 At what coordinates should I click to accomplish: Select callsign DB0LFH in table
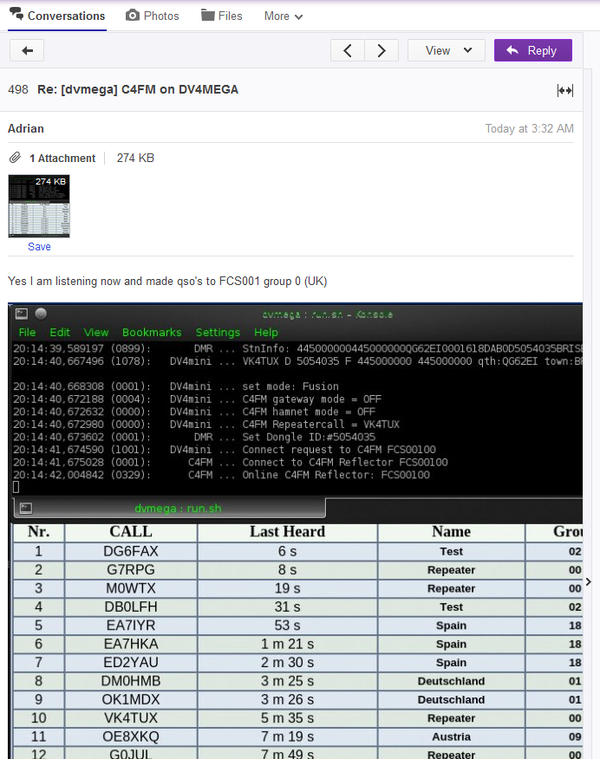131,607
